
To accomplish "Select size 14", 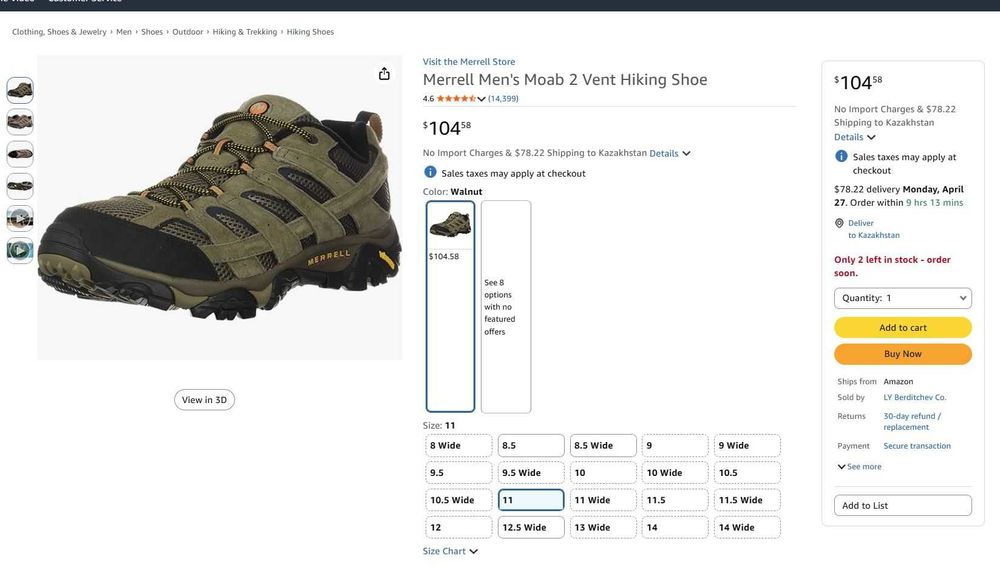I will 675,528.
